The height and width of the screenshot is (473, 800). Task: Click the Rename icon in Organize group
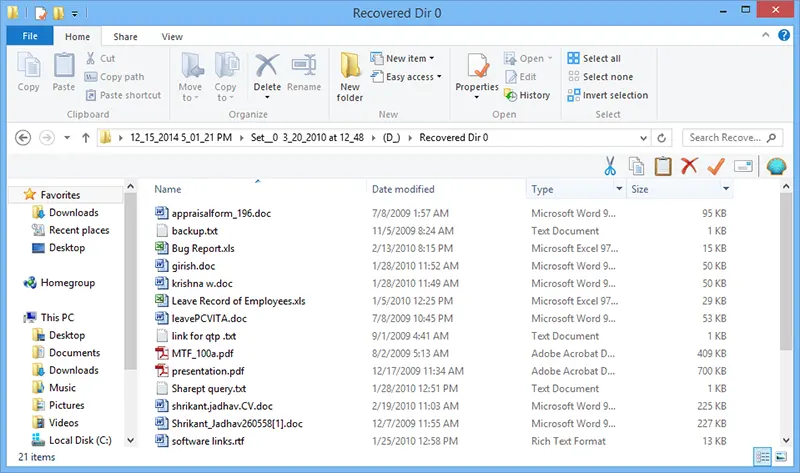[x=304, y=65]
